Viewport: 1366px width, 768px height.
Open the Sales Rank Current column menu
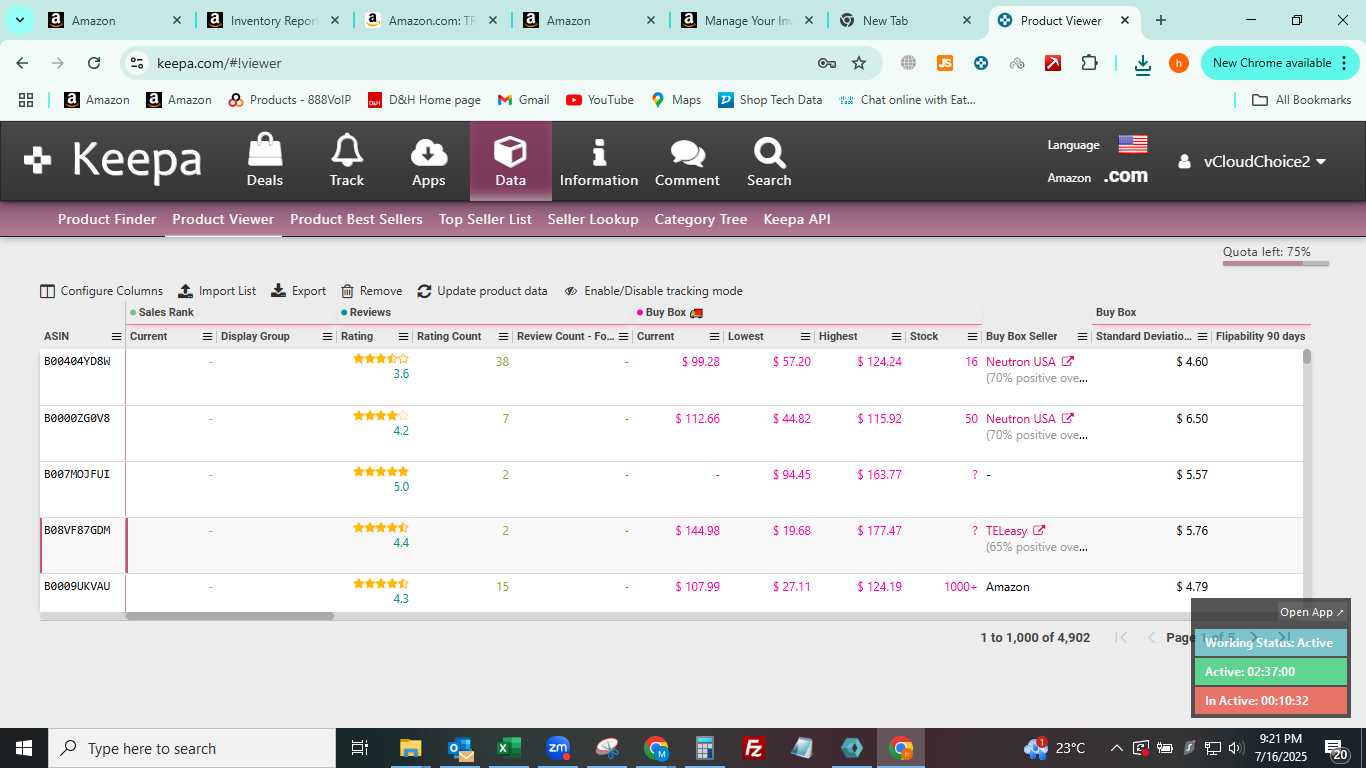click(207, 337)
